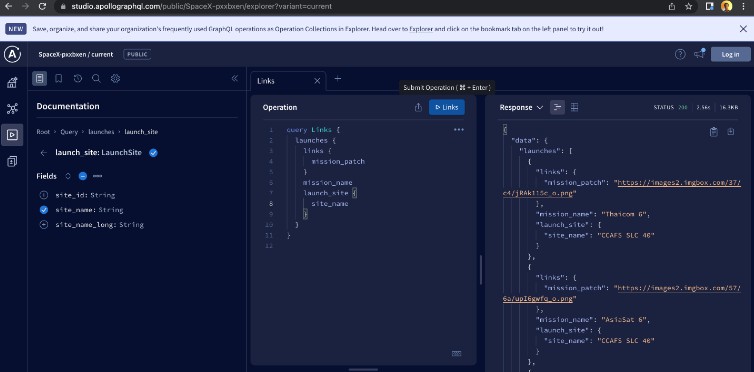Bookmark this page with browser star
The height and width of the screenshot is (372, 754).
(689, 7)
